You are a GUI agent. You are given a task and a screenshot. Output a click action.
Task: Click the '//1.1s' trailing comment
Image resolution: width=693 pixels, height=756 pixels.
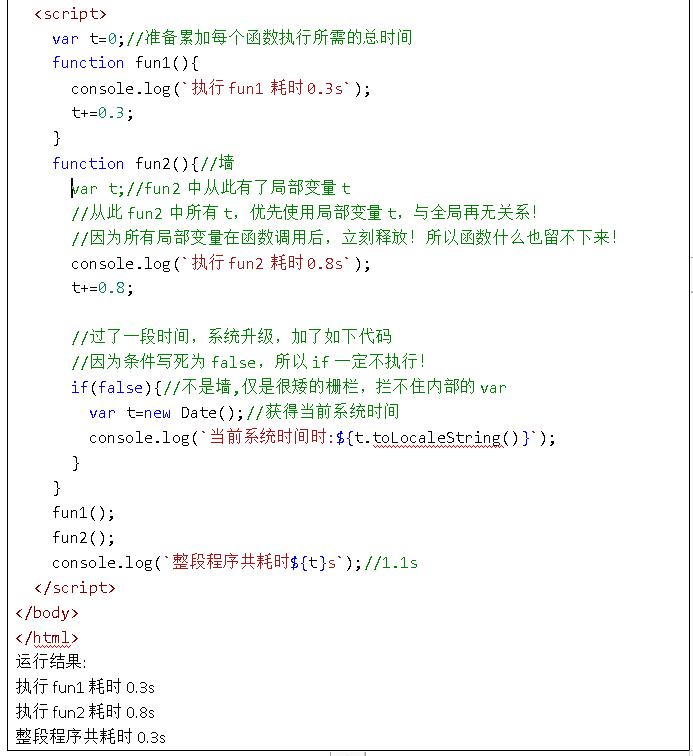[x=391, y=563]
